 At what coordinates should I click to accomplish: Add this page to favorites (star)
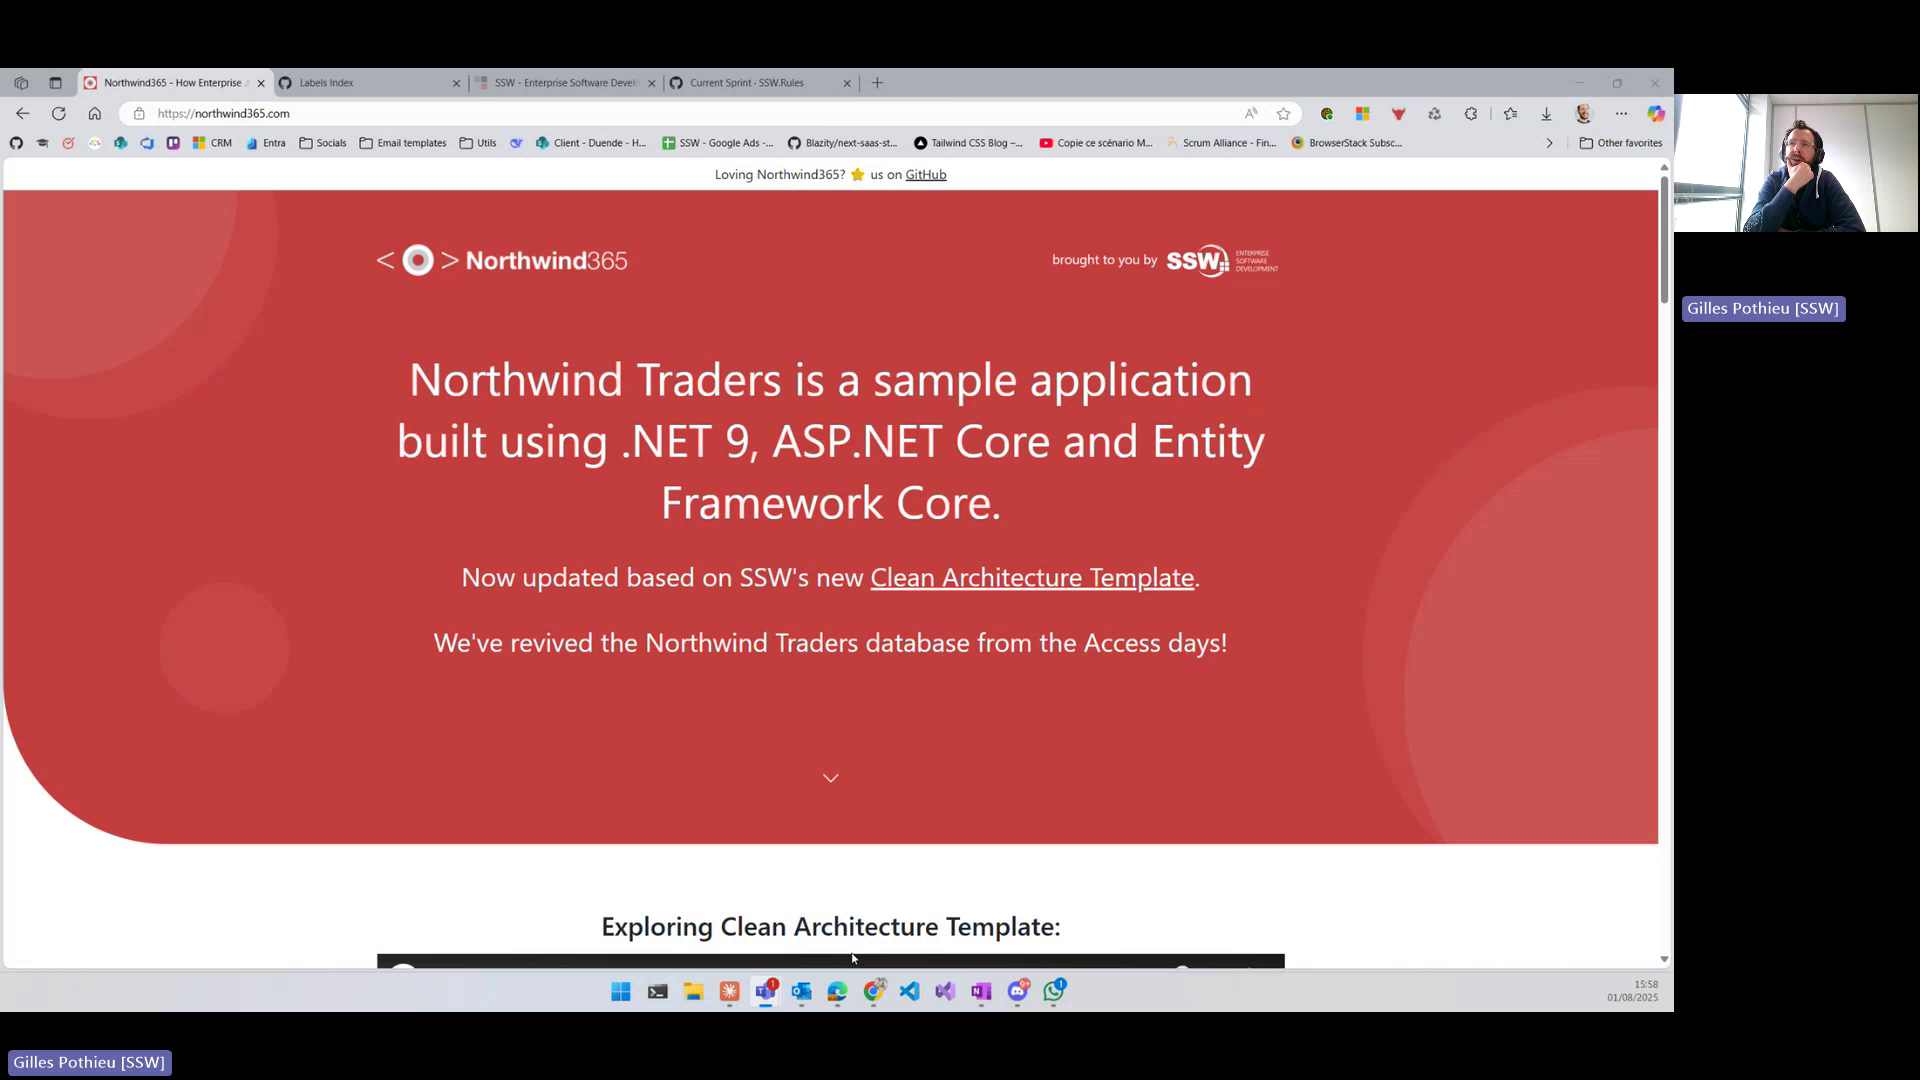pos(1283,113)
